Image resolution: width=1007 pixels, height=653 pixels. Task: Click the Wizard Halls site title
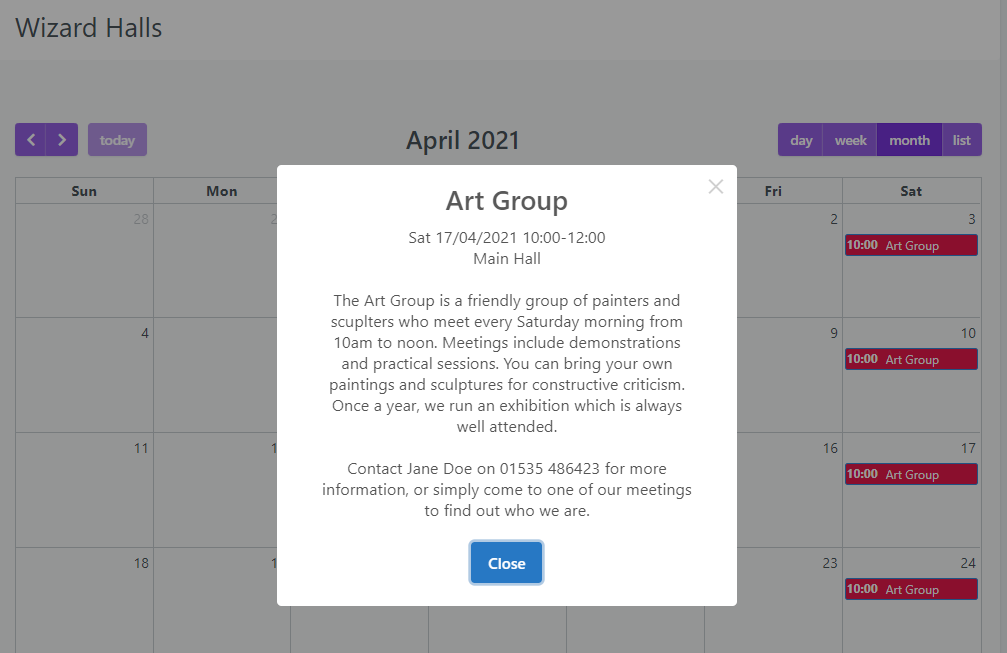(x=89, y=28)
